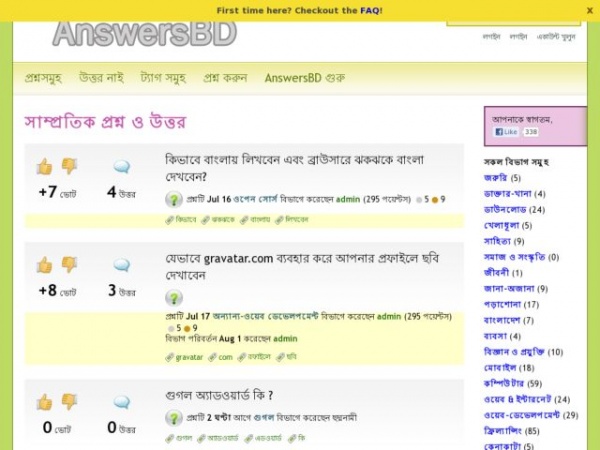Viewport: 600px width, 450px height.
Task: Click question-mark avatar on গুগল অ্যাডওয়ার্ড question
Action: click(174, 418)
